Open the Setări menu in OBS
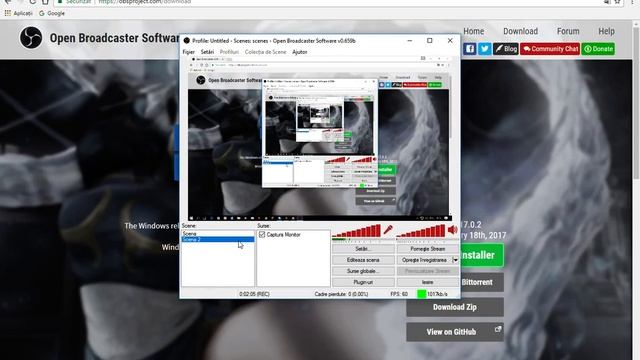Image resolution: width=640 pixels, height=360 pixels. coord(207,52)
